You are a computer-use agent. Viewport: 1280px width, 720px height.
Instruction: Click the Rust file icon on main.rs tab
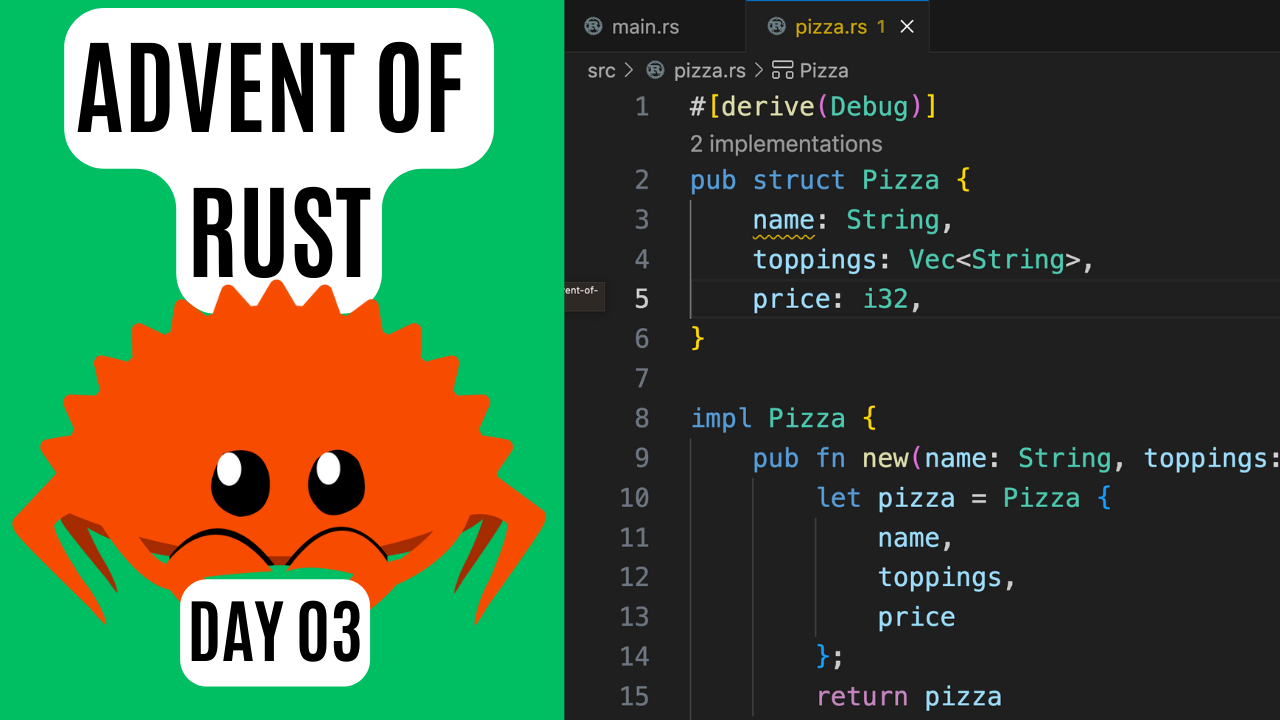point(593,27)
